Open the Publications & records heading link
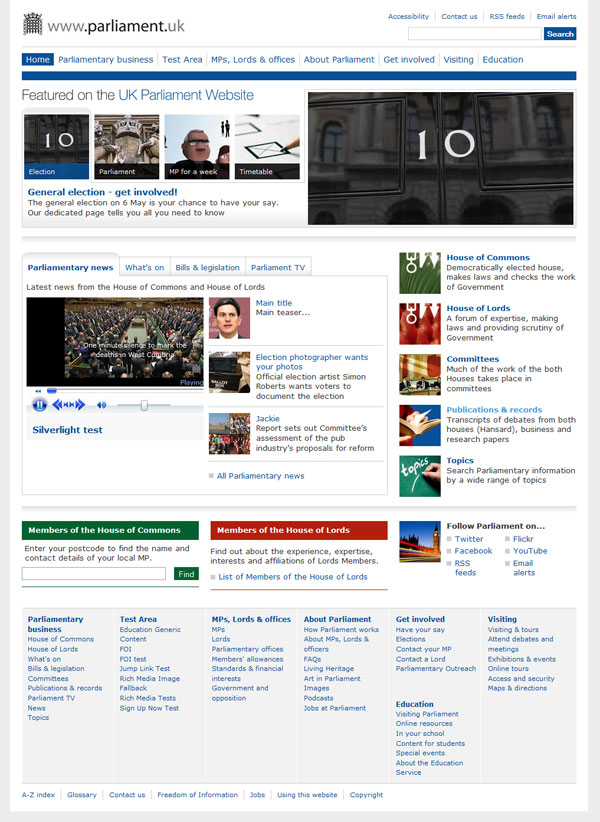 tap(494, 409)
